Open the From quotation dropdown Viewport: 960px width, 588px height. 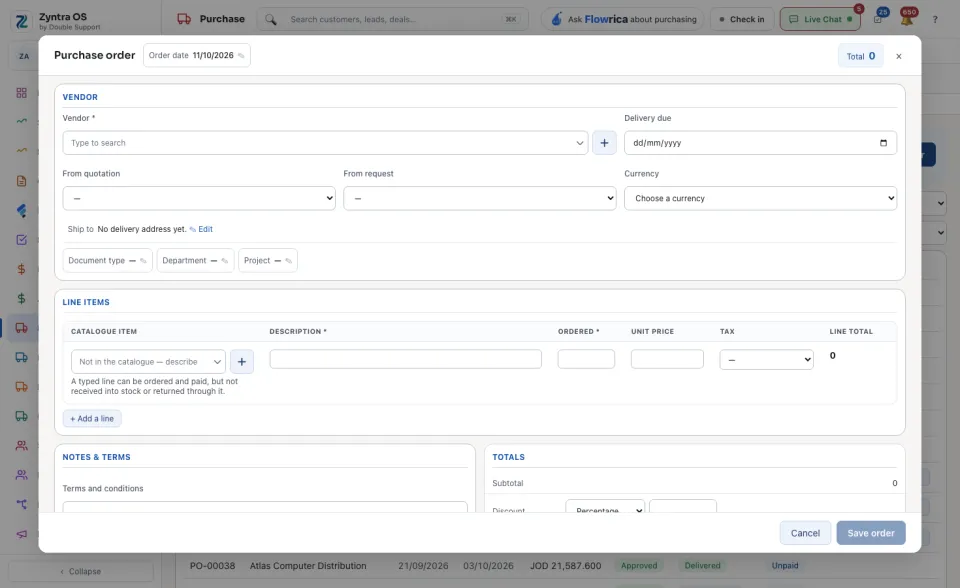199,198
